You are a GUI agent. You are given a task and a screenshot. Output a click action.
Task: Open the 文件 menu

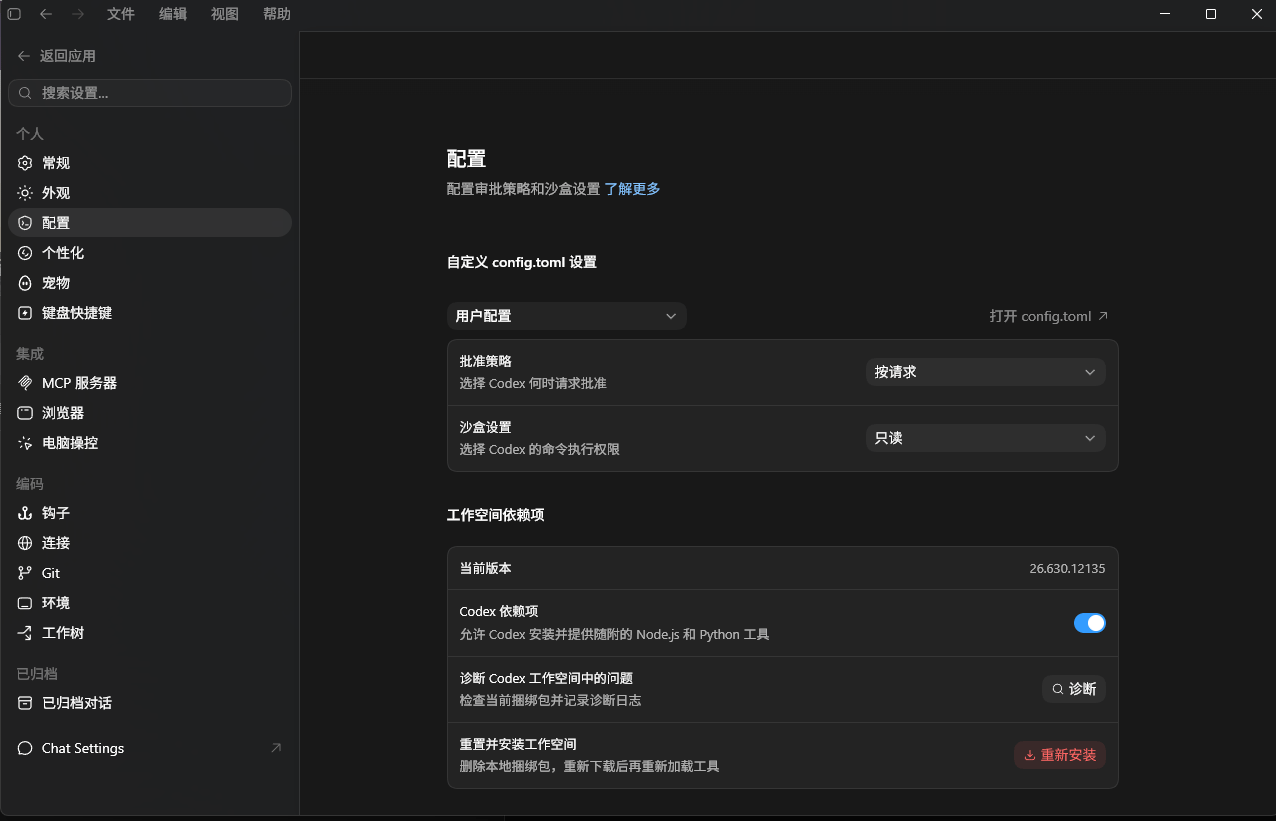coord(121,14)
